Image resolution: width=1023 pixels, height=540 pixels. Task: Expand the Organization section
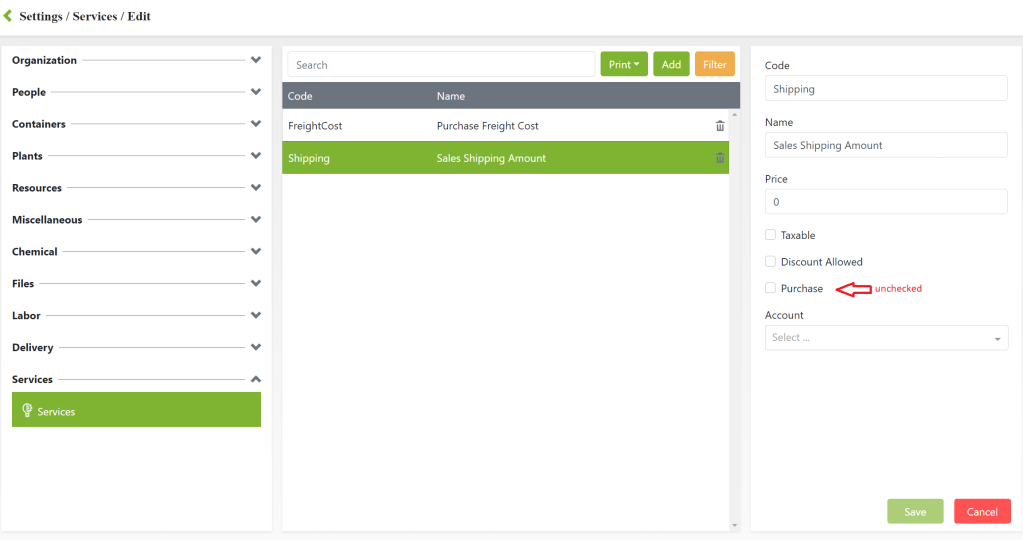click(x=256, y=60)
